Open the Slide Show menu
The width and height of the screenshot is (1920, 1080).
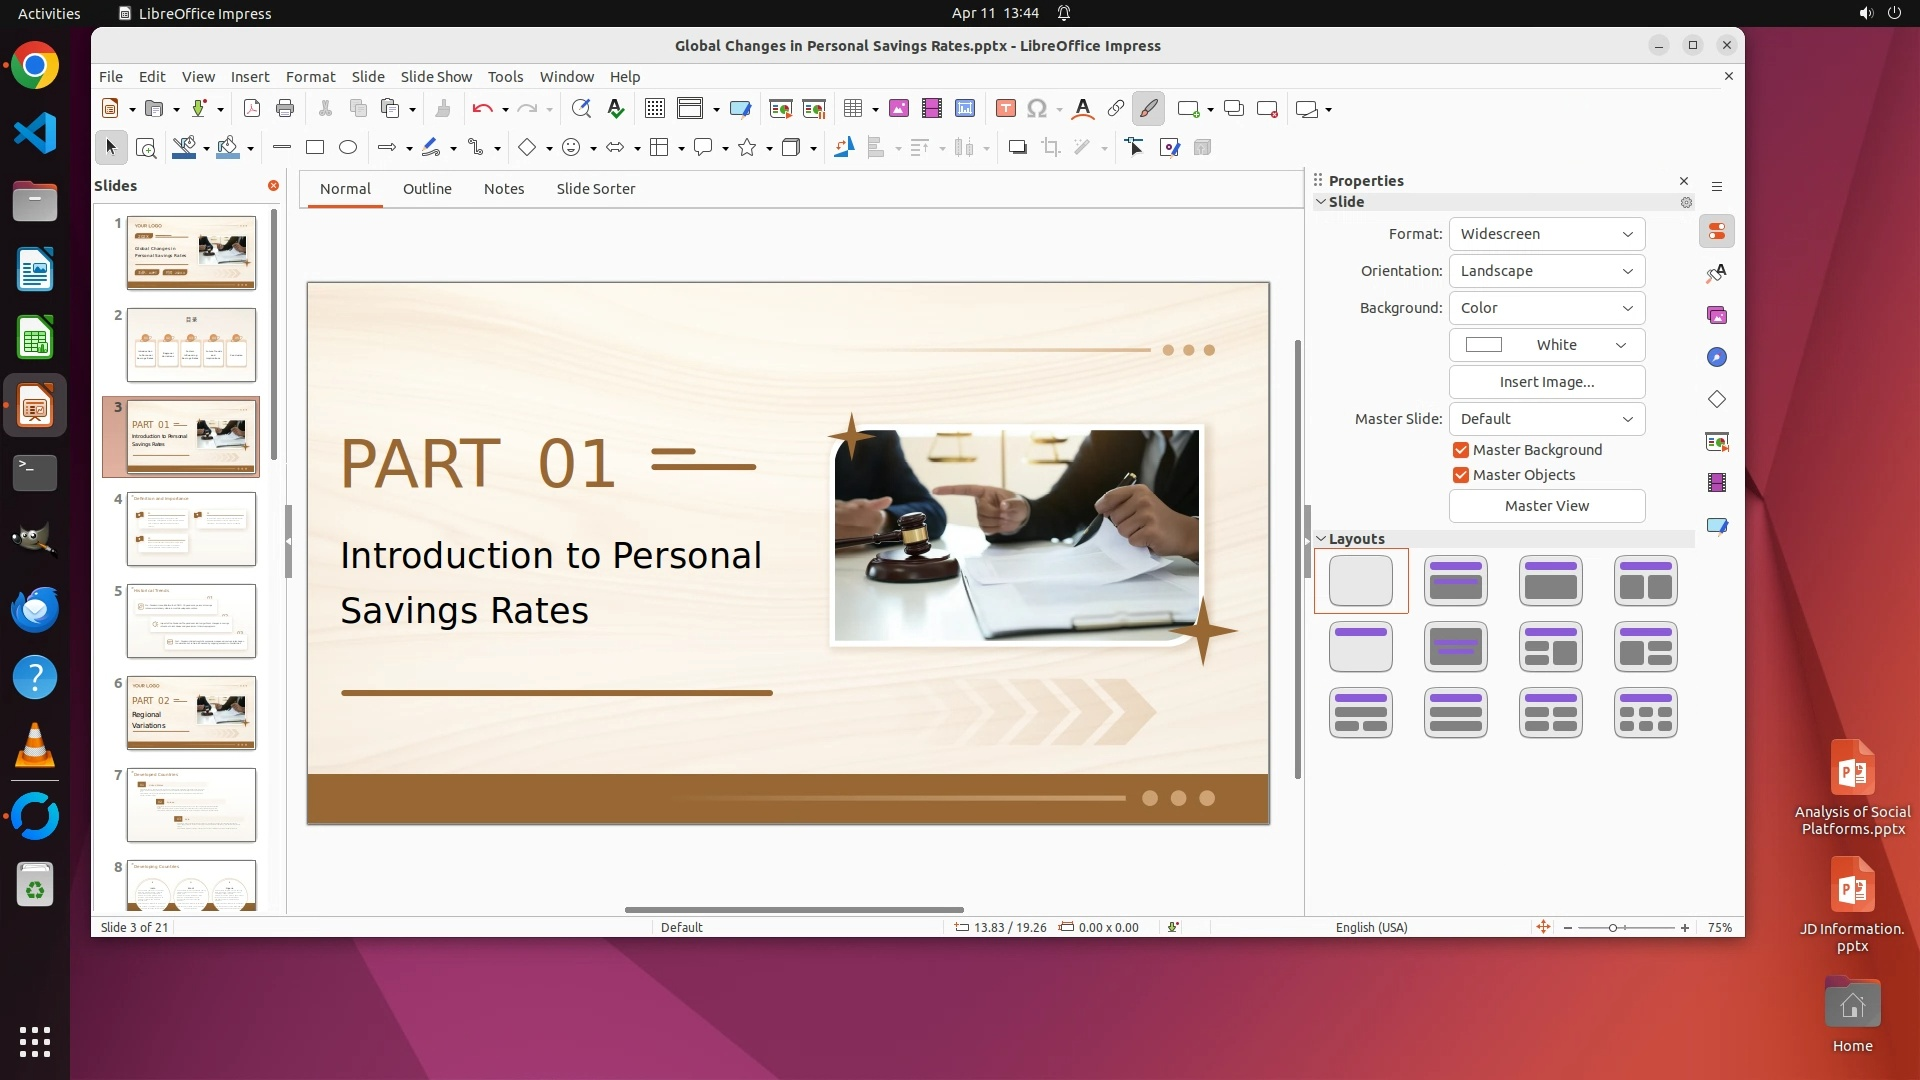click(x=436, y=77)
